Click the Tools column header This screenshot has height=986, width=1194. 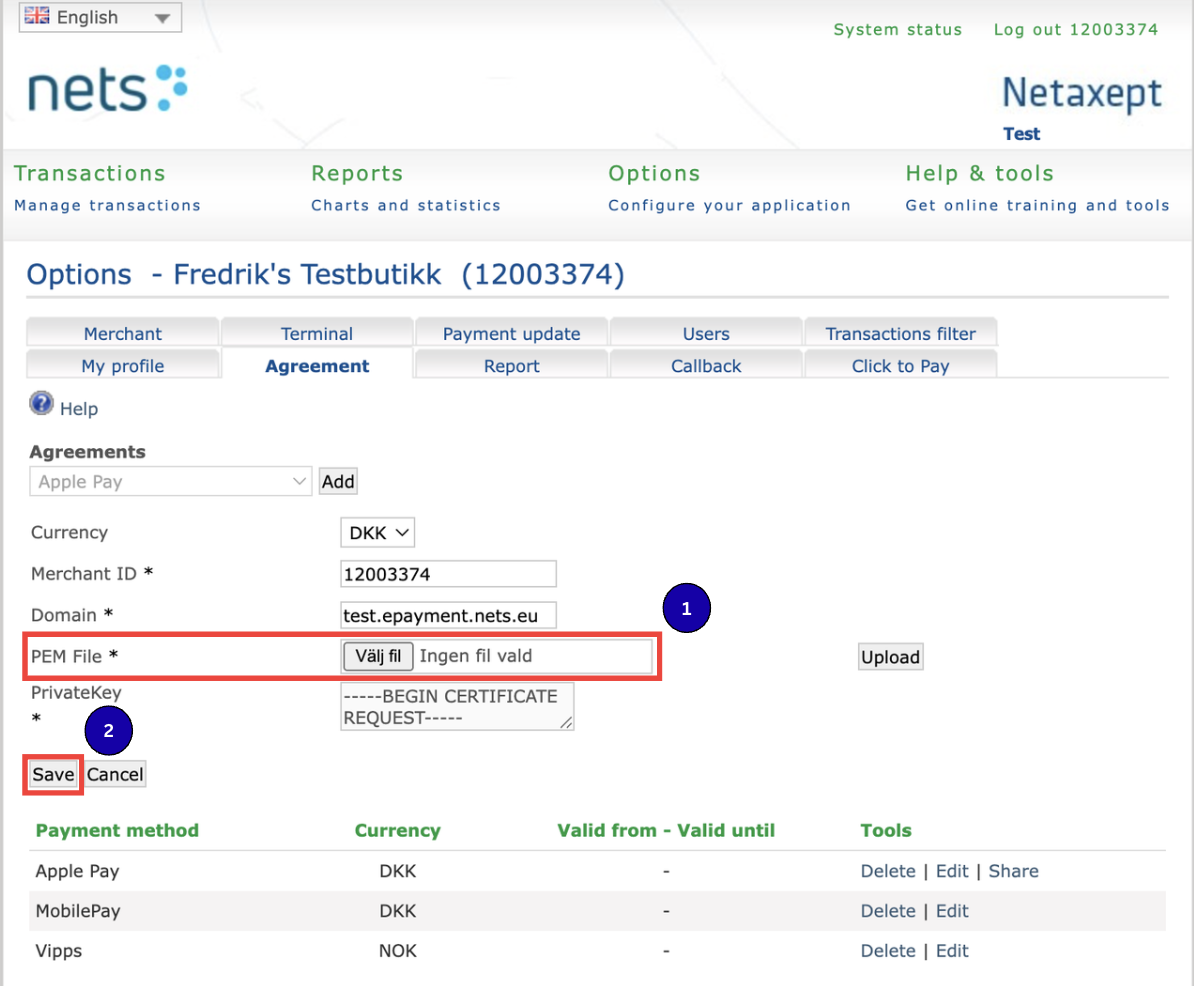pyautogui.click(x=886, y=831)
